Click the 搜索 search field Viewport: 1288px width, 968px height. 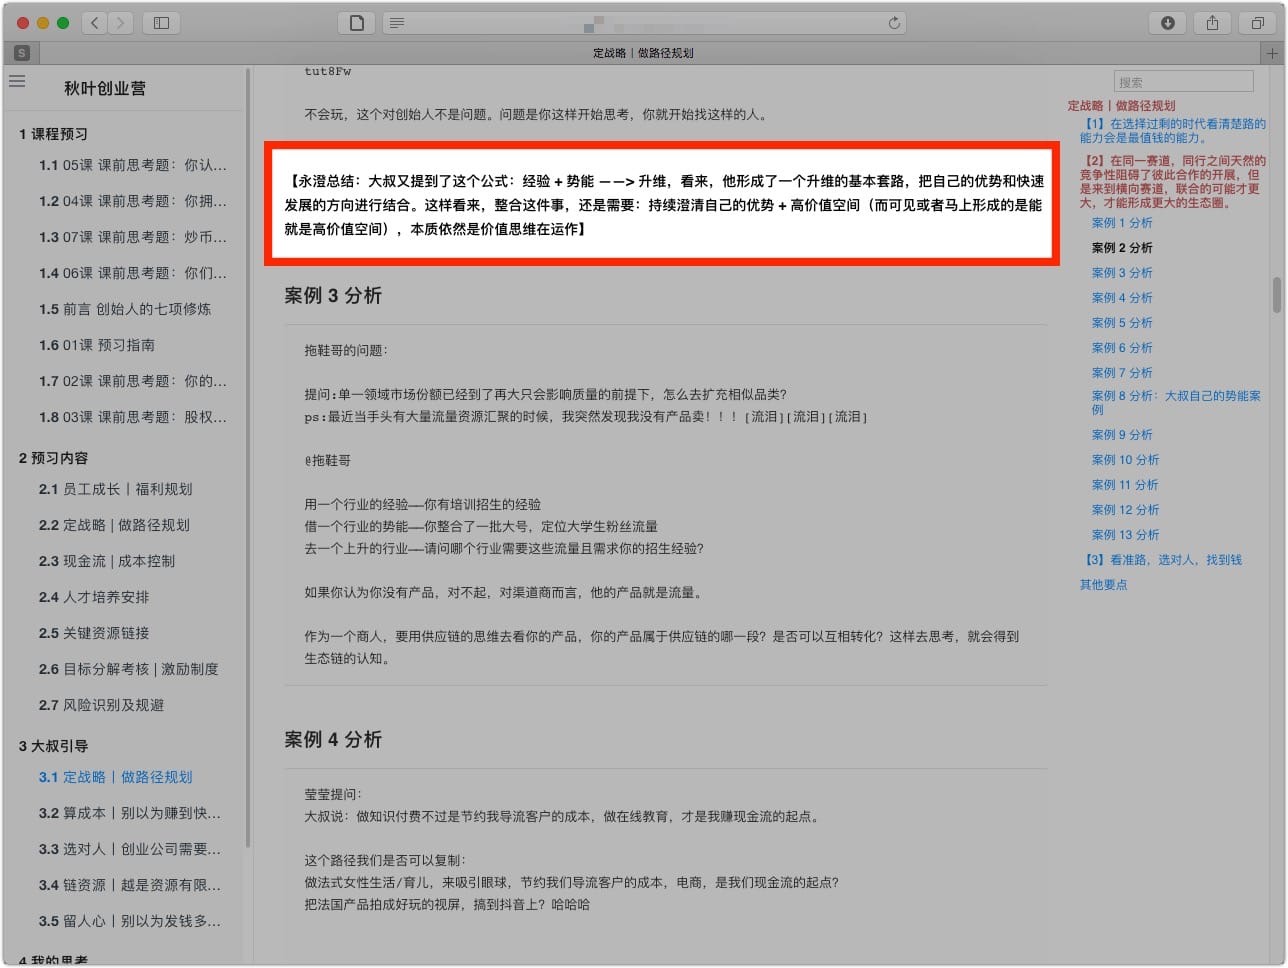tap(1183, 82)
